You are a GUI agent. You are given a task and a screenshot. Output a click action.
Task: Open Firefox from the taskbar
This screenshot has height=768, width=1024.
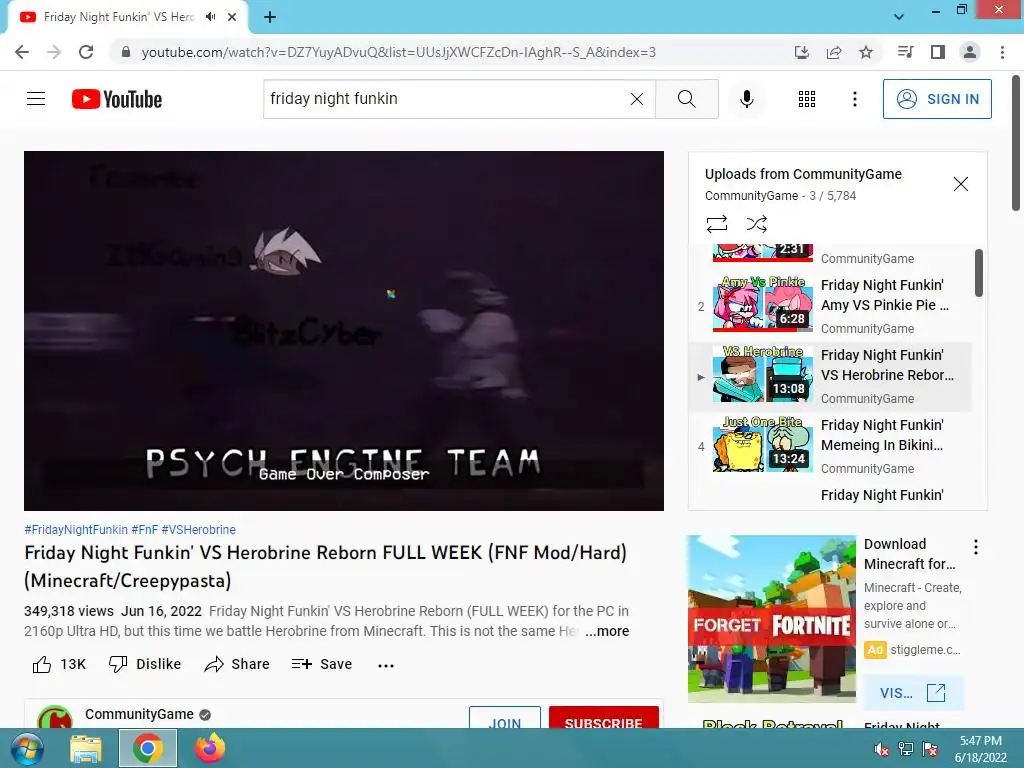click(x=210, y=748)
